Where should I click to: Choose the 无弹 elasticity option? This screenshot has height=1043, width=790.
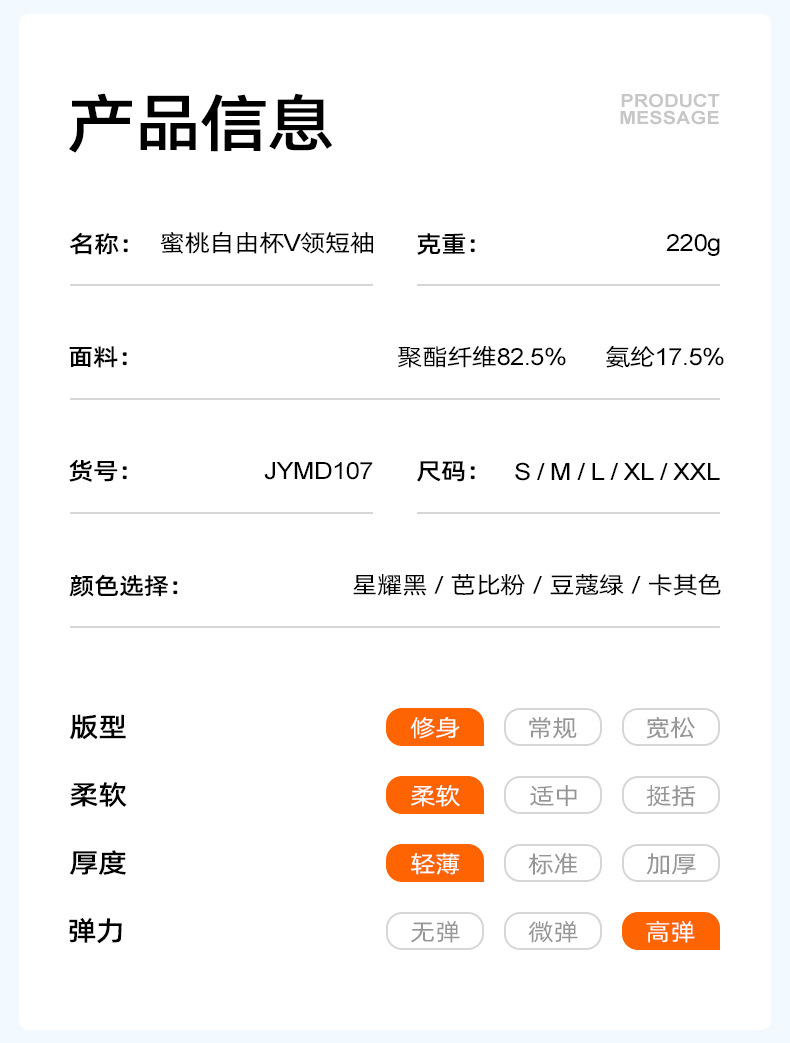(x=435, y=931)
